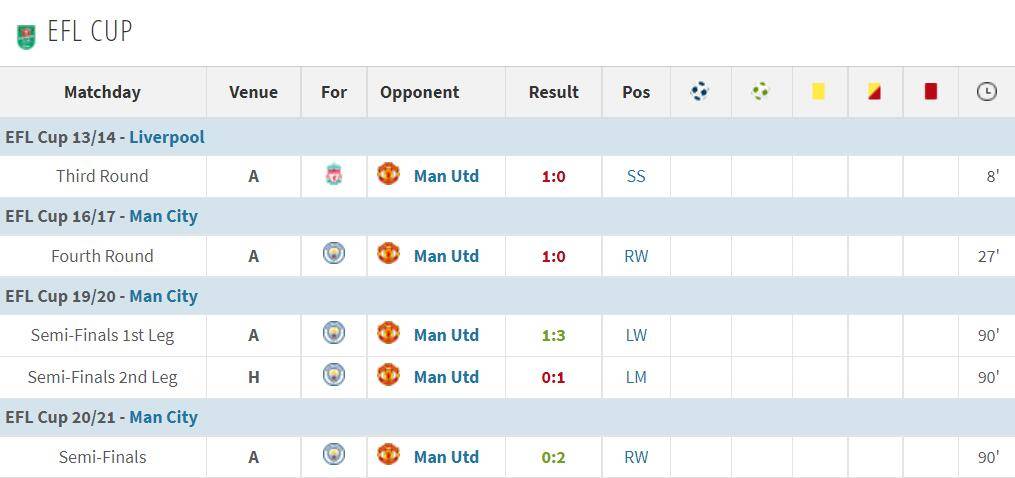Open Liverpool link in EFL Cup 13/14 heading
The image size is (1015, 478).
point(166,137)
